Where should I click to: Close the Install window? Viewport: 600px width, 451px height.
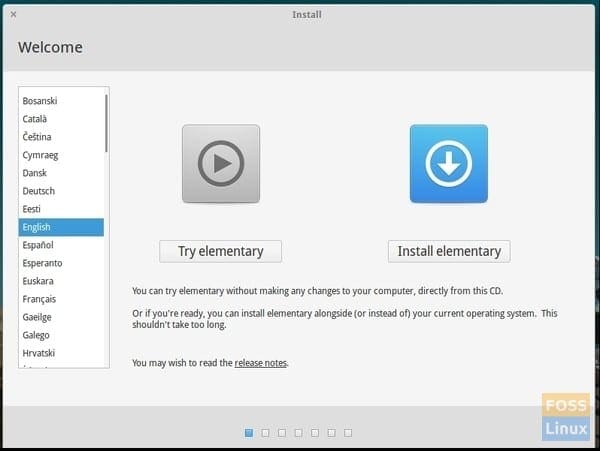[13, 15]
